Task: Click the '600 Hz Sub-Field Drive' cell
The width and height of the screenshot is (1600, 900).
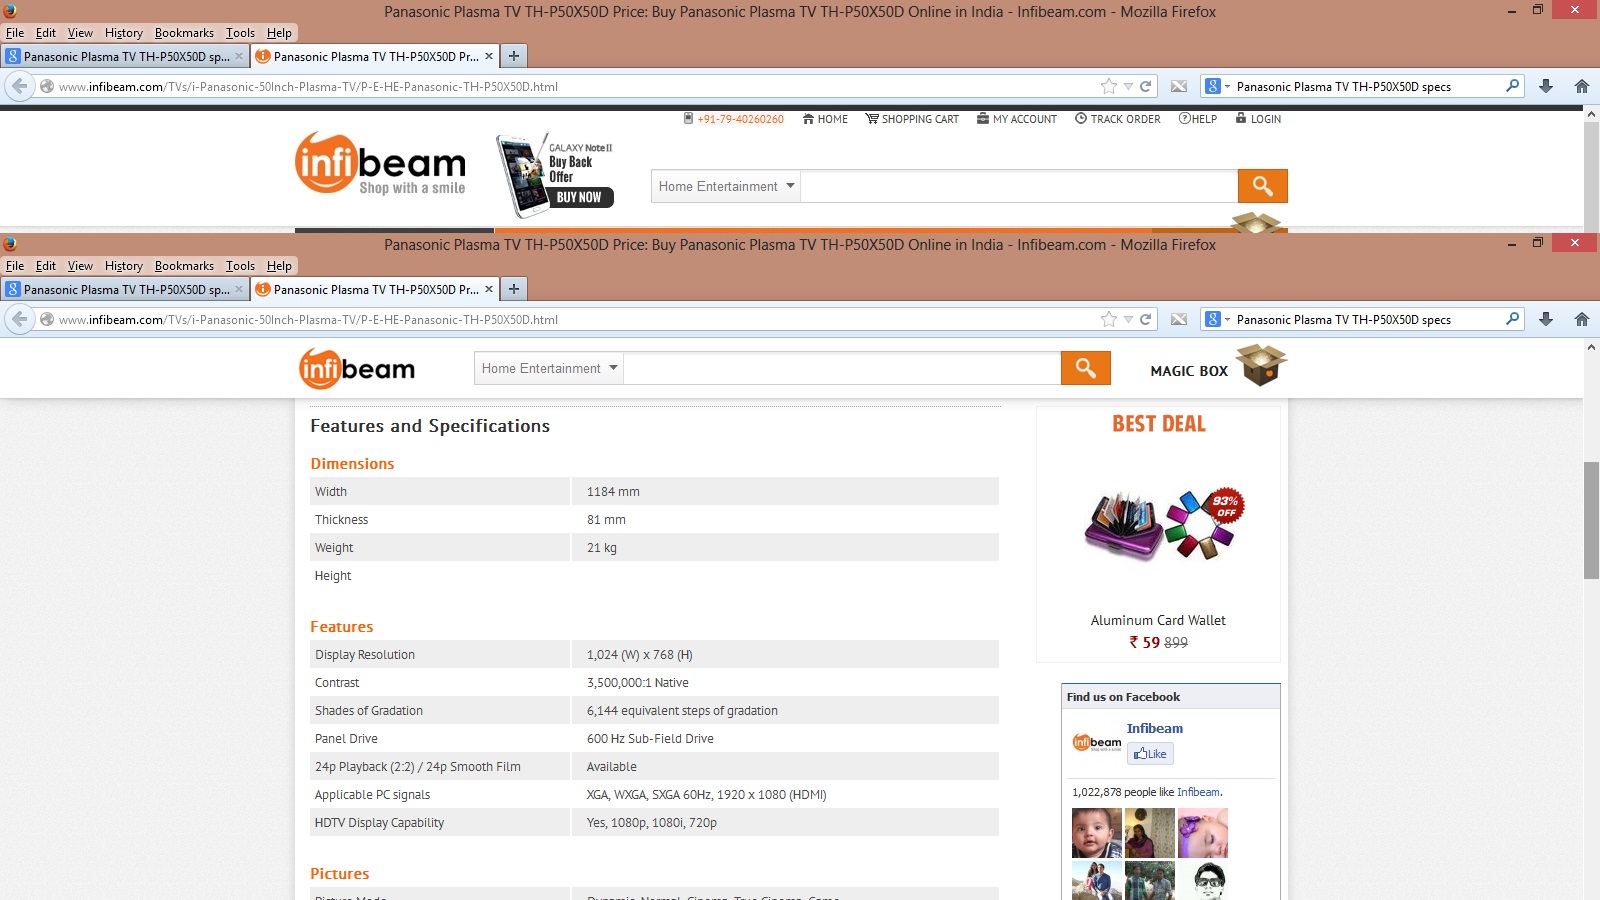Action: coord(650,739)
